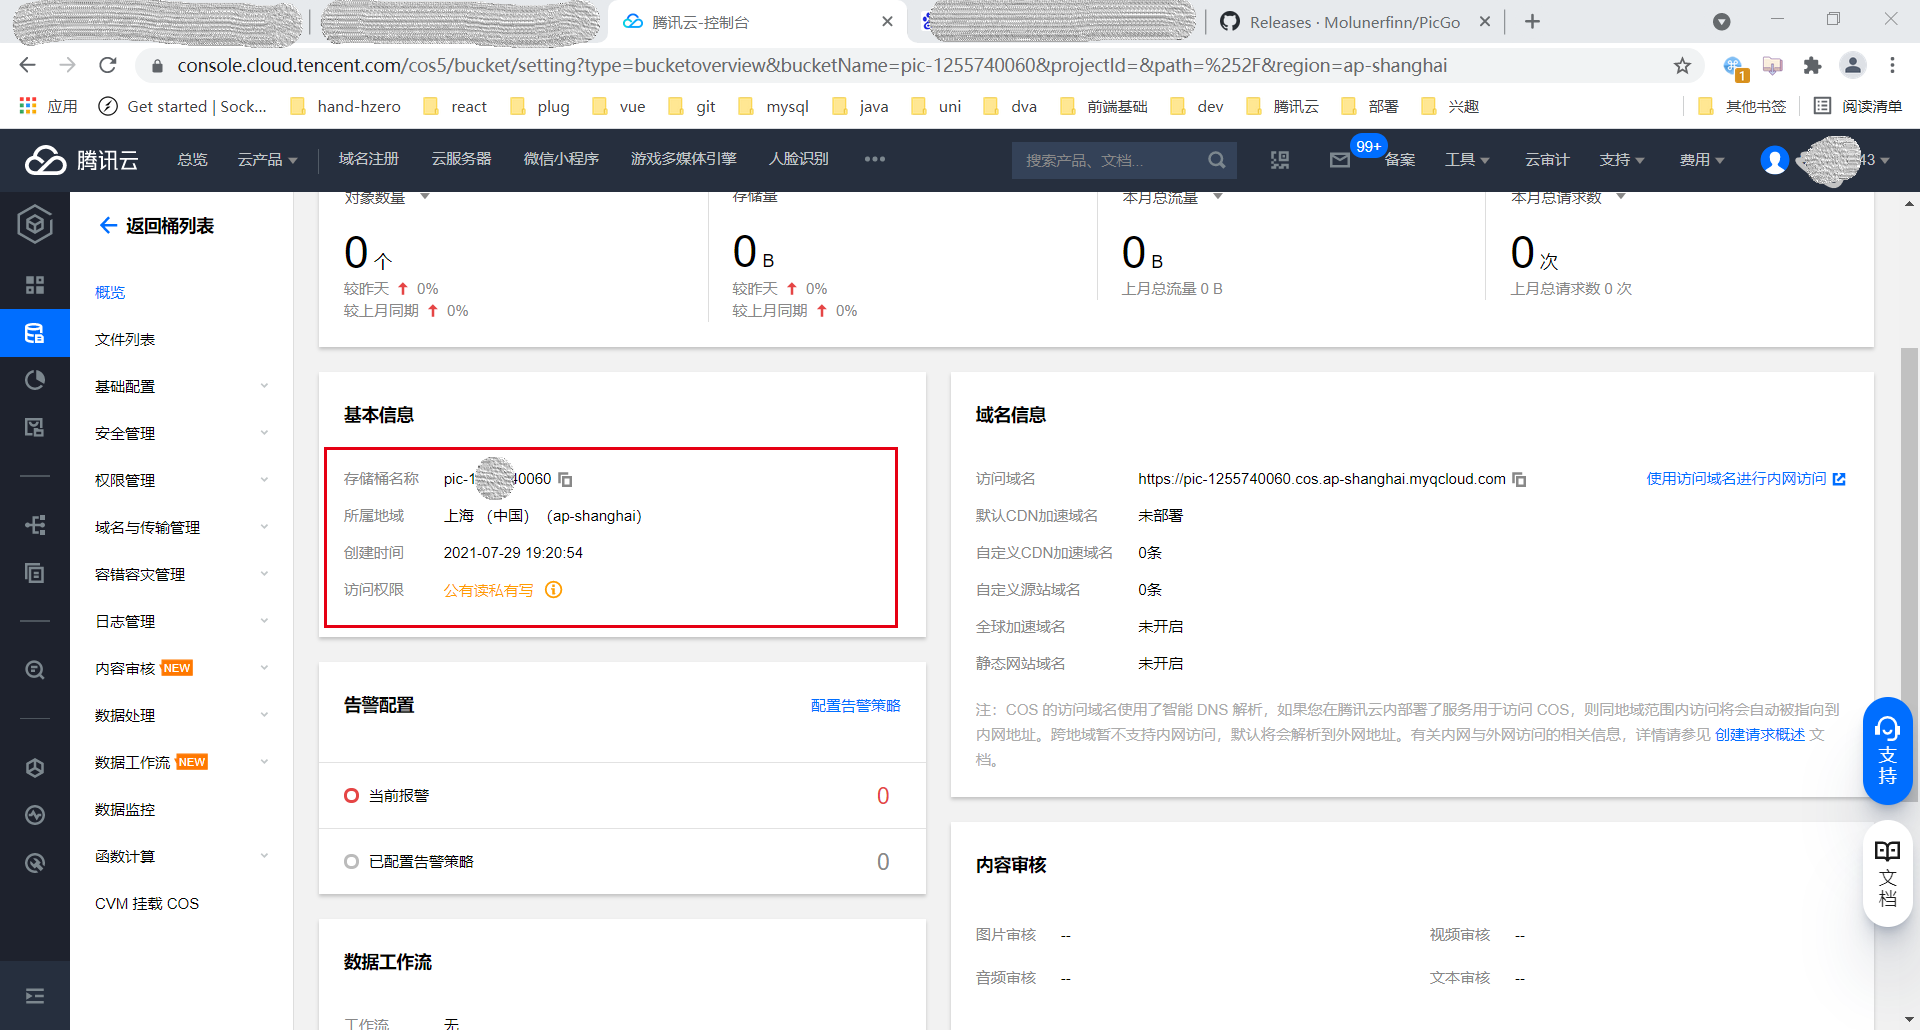Click the search magnifier icon
Image resolution: width=1920 pixels, height=1030 pixels.
coord(1216,160)
